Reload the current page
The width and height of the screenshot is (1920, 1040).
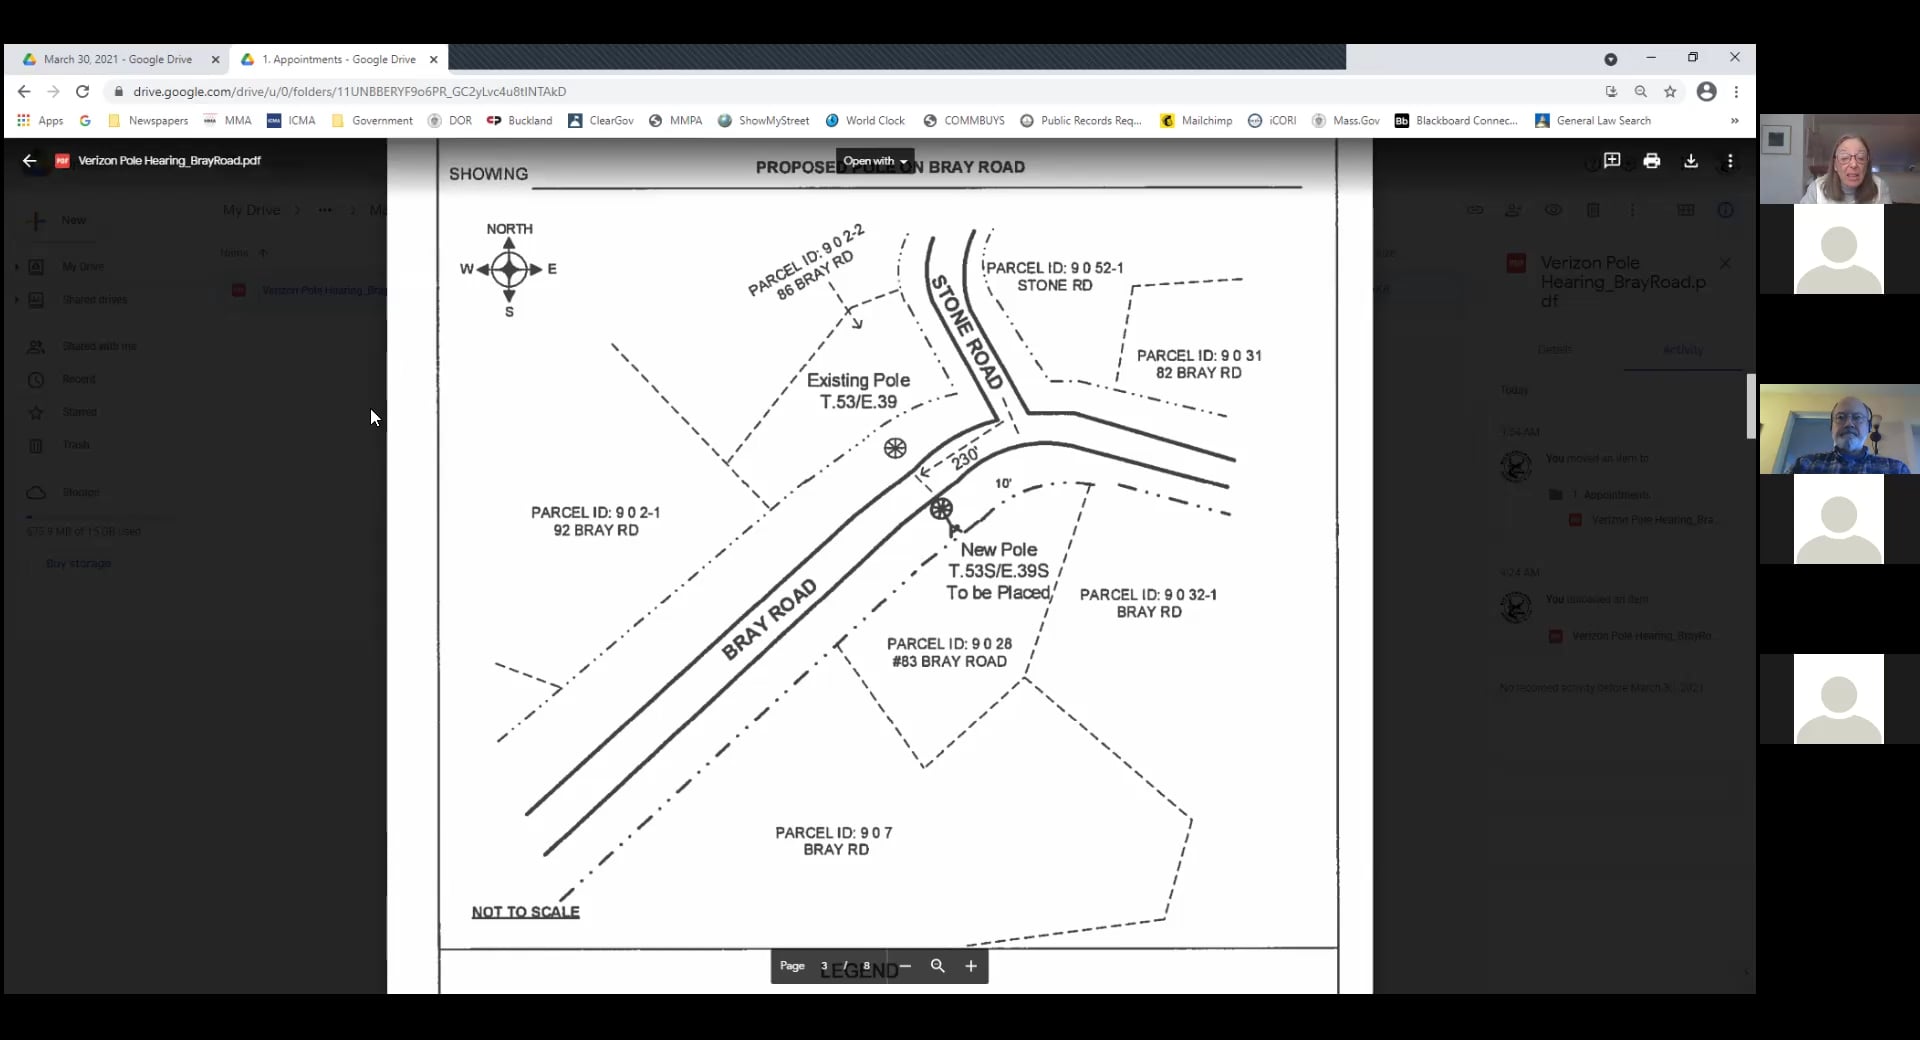click(83, 91)
